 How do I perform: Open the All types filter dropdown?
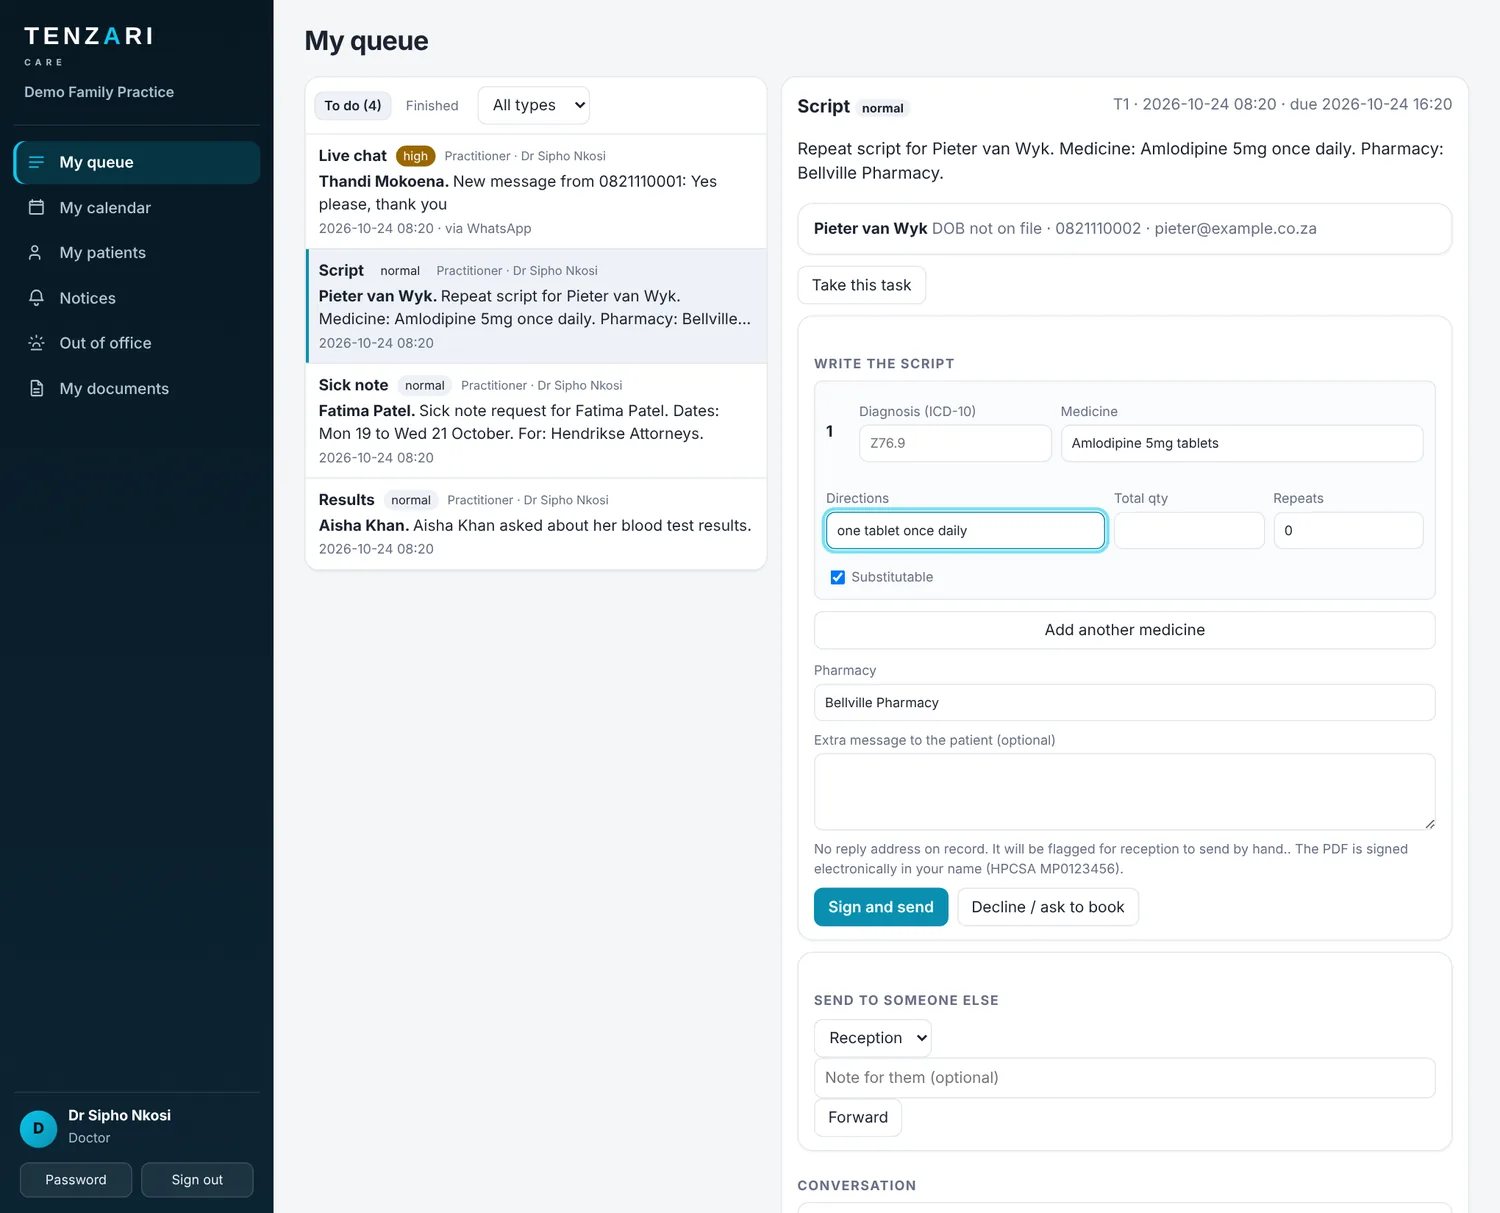pyautogui.click(x=534, y=105)
